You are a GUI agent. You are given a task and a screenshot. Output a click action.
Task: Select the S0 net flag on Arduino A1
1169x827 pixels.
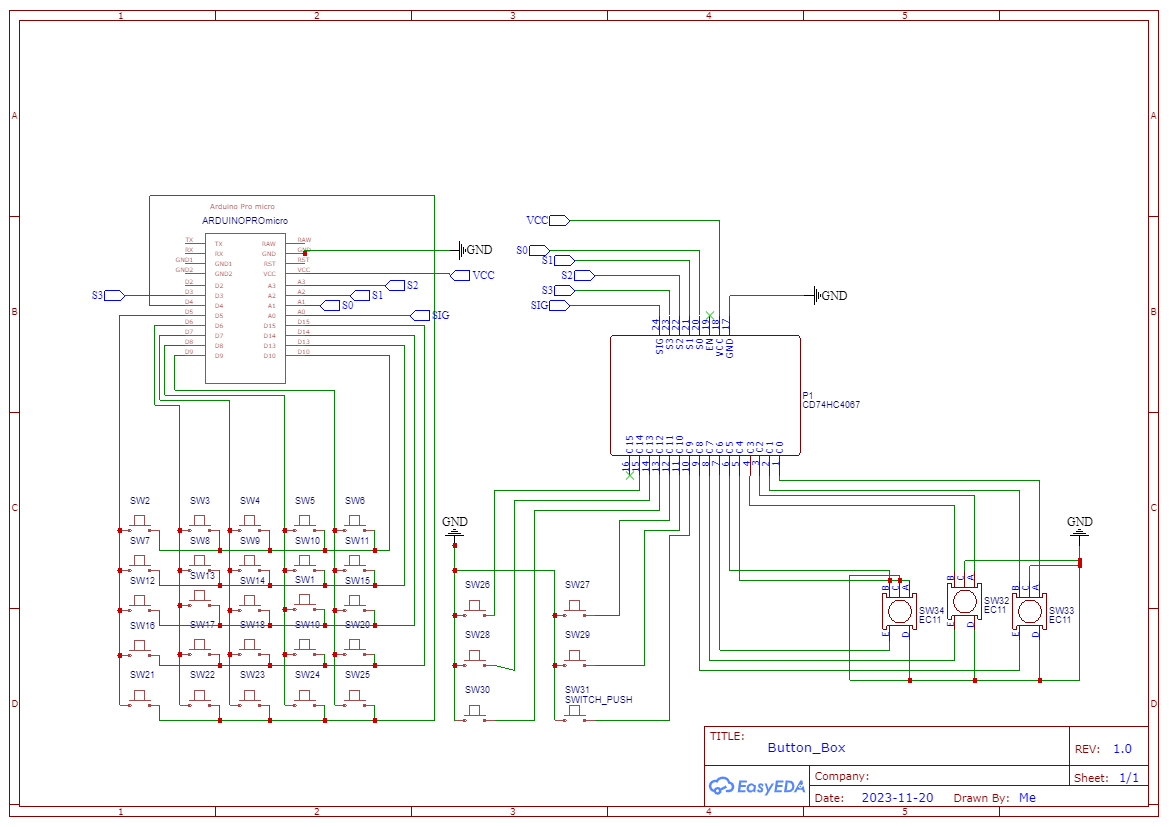tap(337, 305)
